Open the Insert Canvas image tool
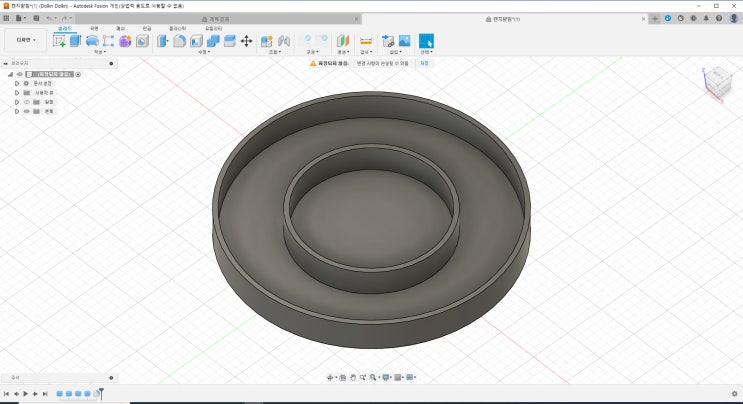743x404 pixels. [404, 41]
